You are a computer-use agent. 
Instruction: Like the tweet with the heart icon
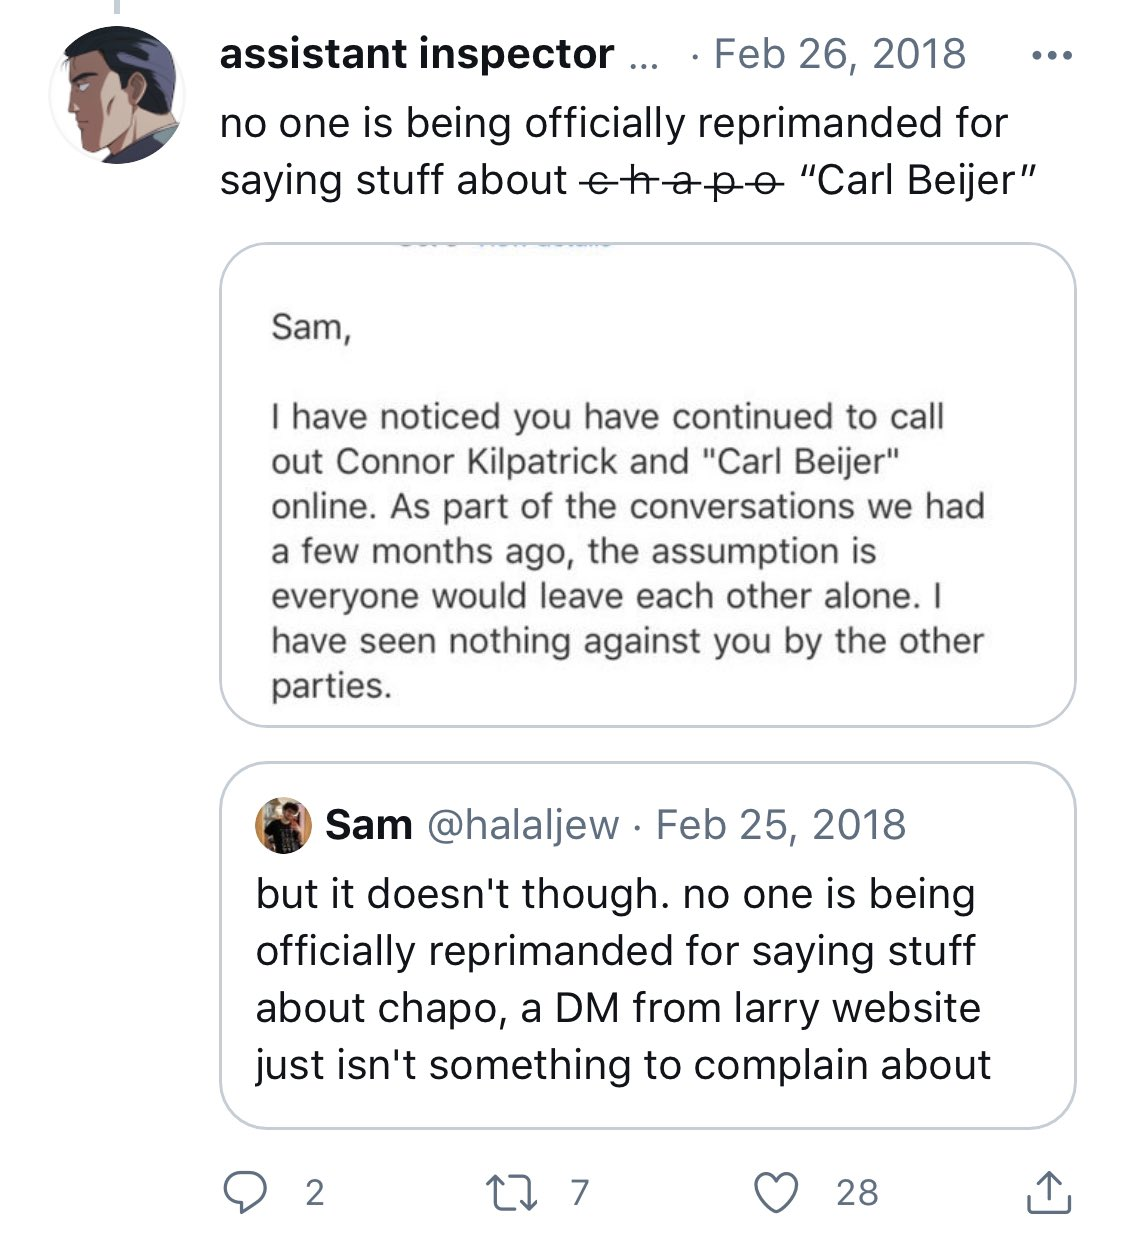[x=776, y=1192]
